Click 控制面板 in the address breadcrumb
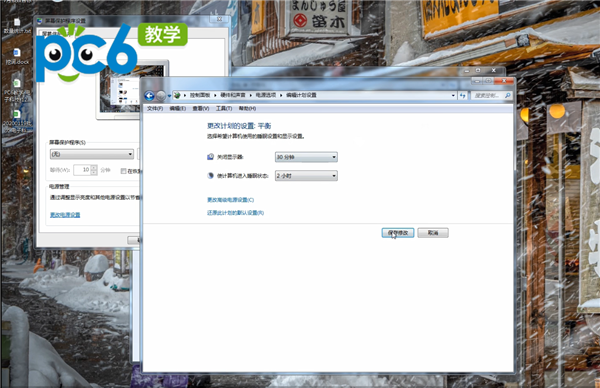600x388 pixels. tap(200, 95)
